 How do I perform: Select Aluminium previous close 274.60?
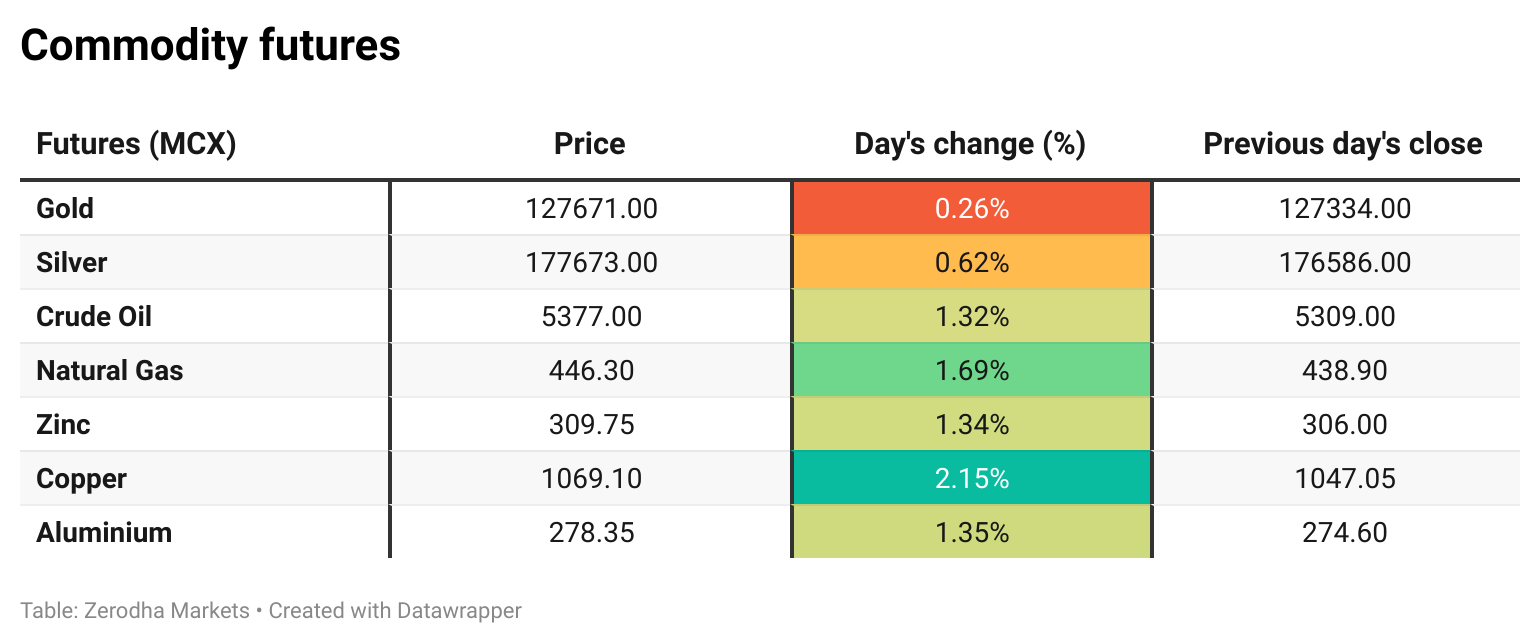[x=1344, y=533]
